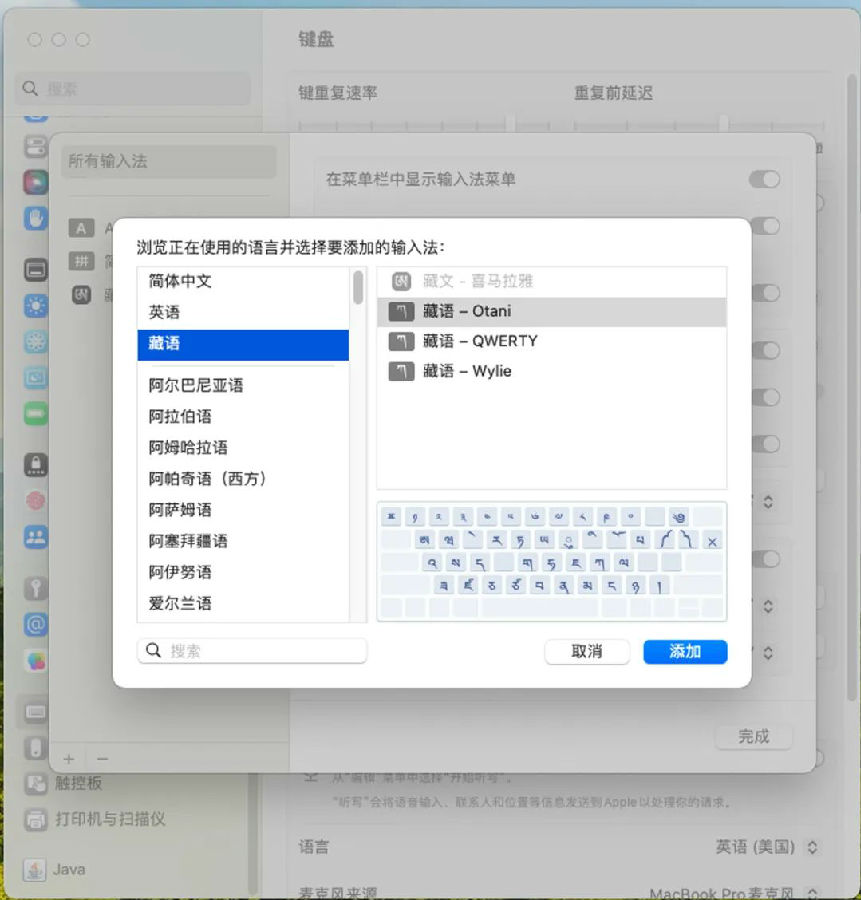Select 简体中文 in the language list
Screen dimensions: 861x900
pyautogui.click(x=243, y=281)
